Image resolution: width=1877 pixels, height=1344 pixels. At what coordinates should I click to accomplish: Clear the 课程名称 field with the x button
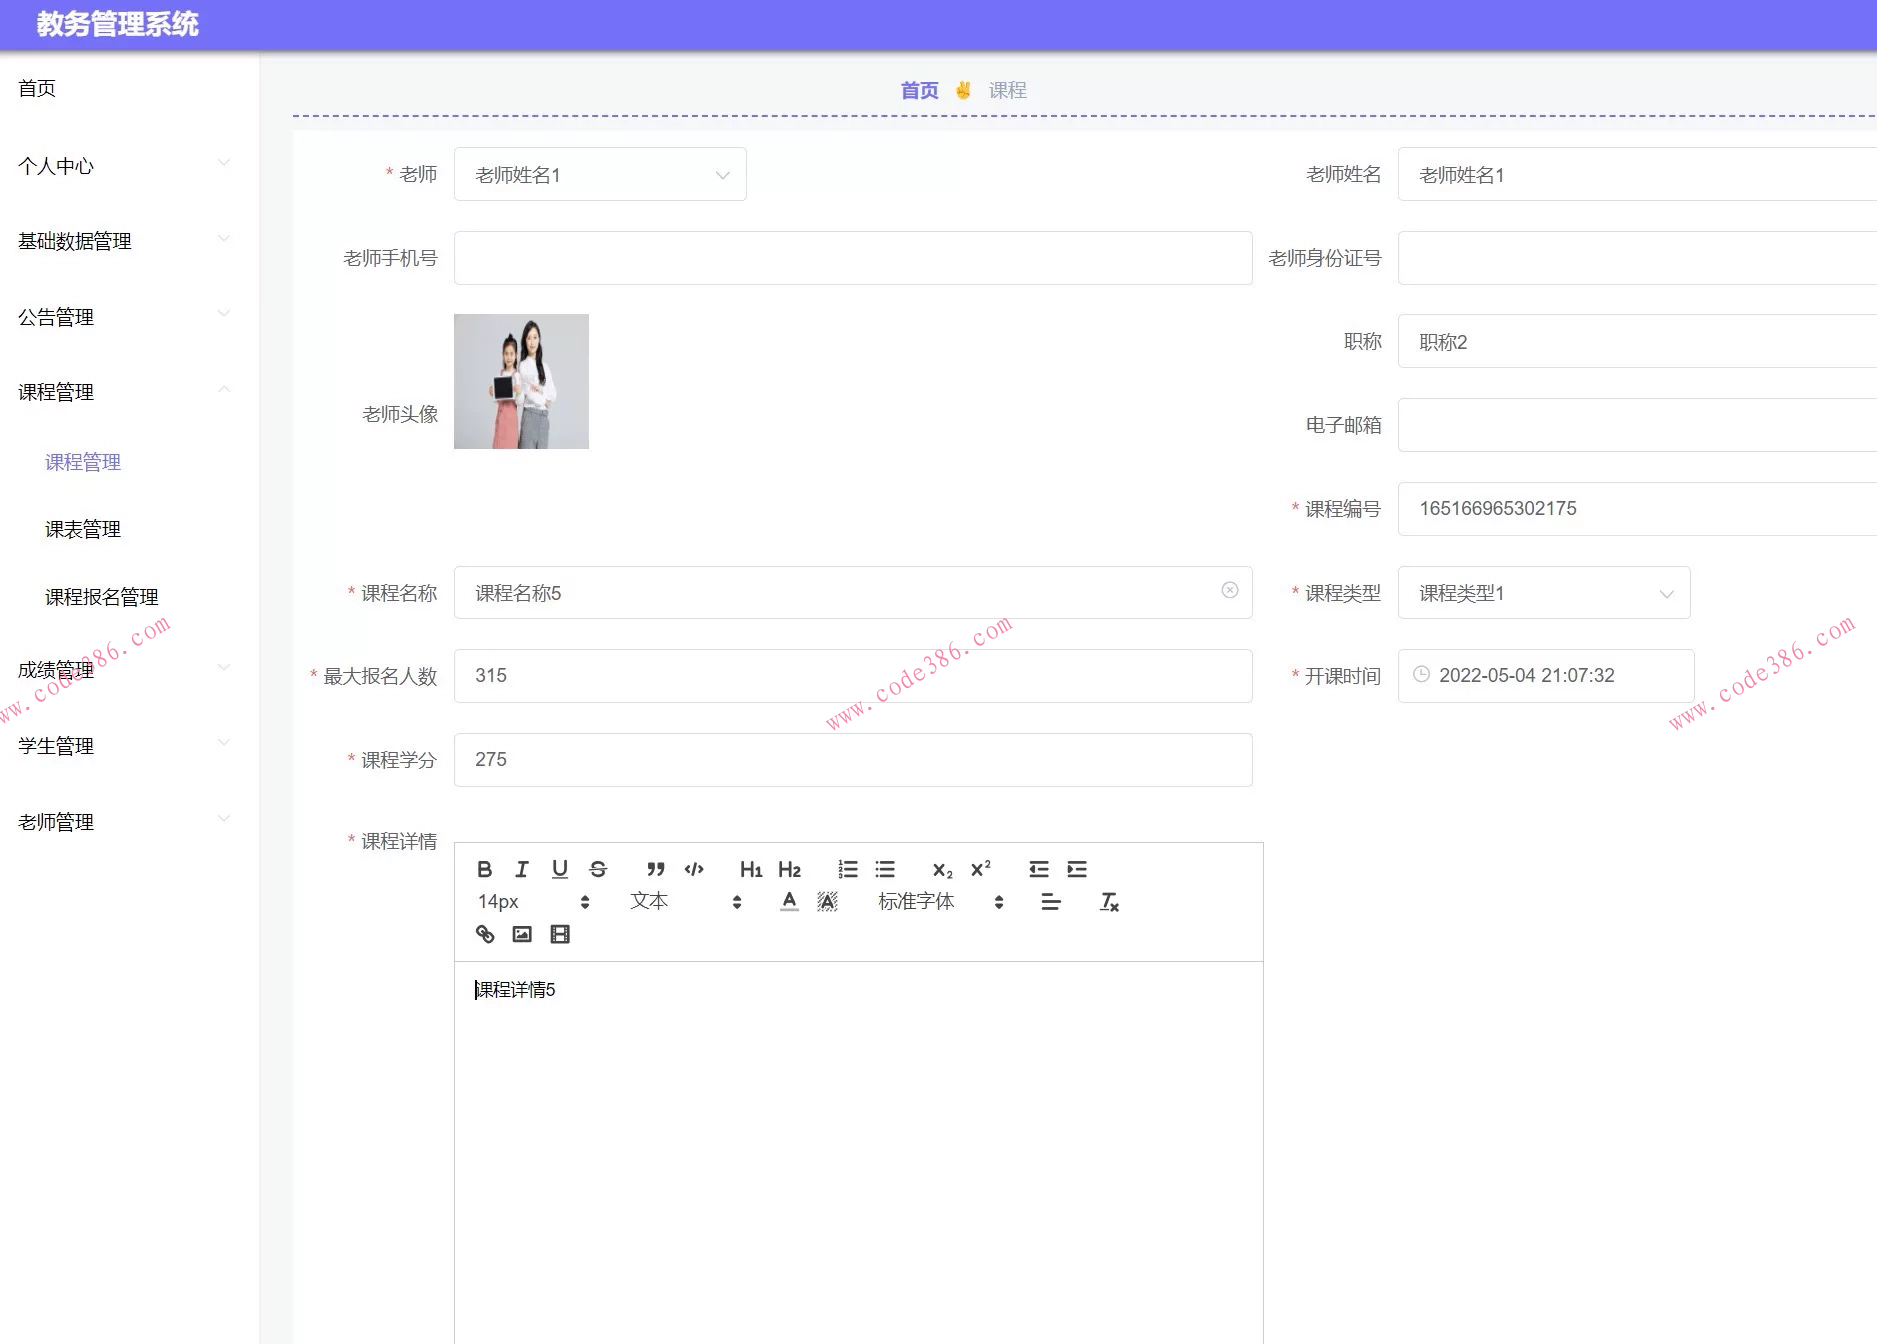[x=1229, y=590]
